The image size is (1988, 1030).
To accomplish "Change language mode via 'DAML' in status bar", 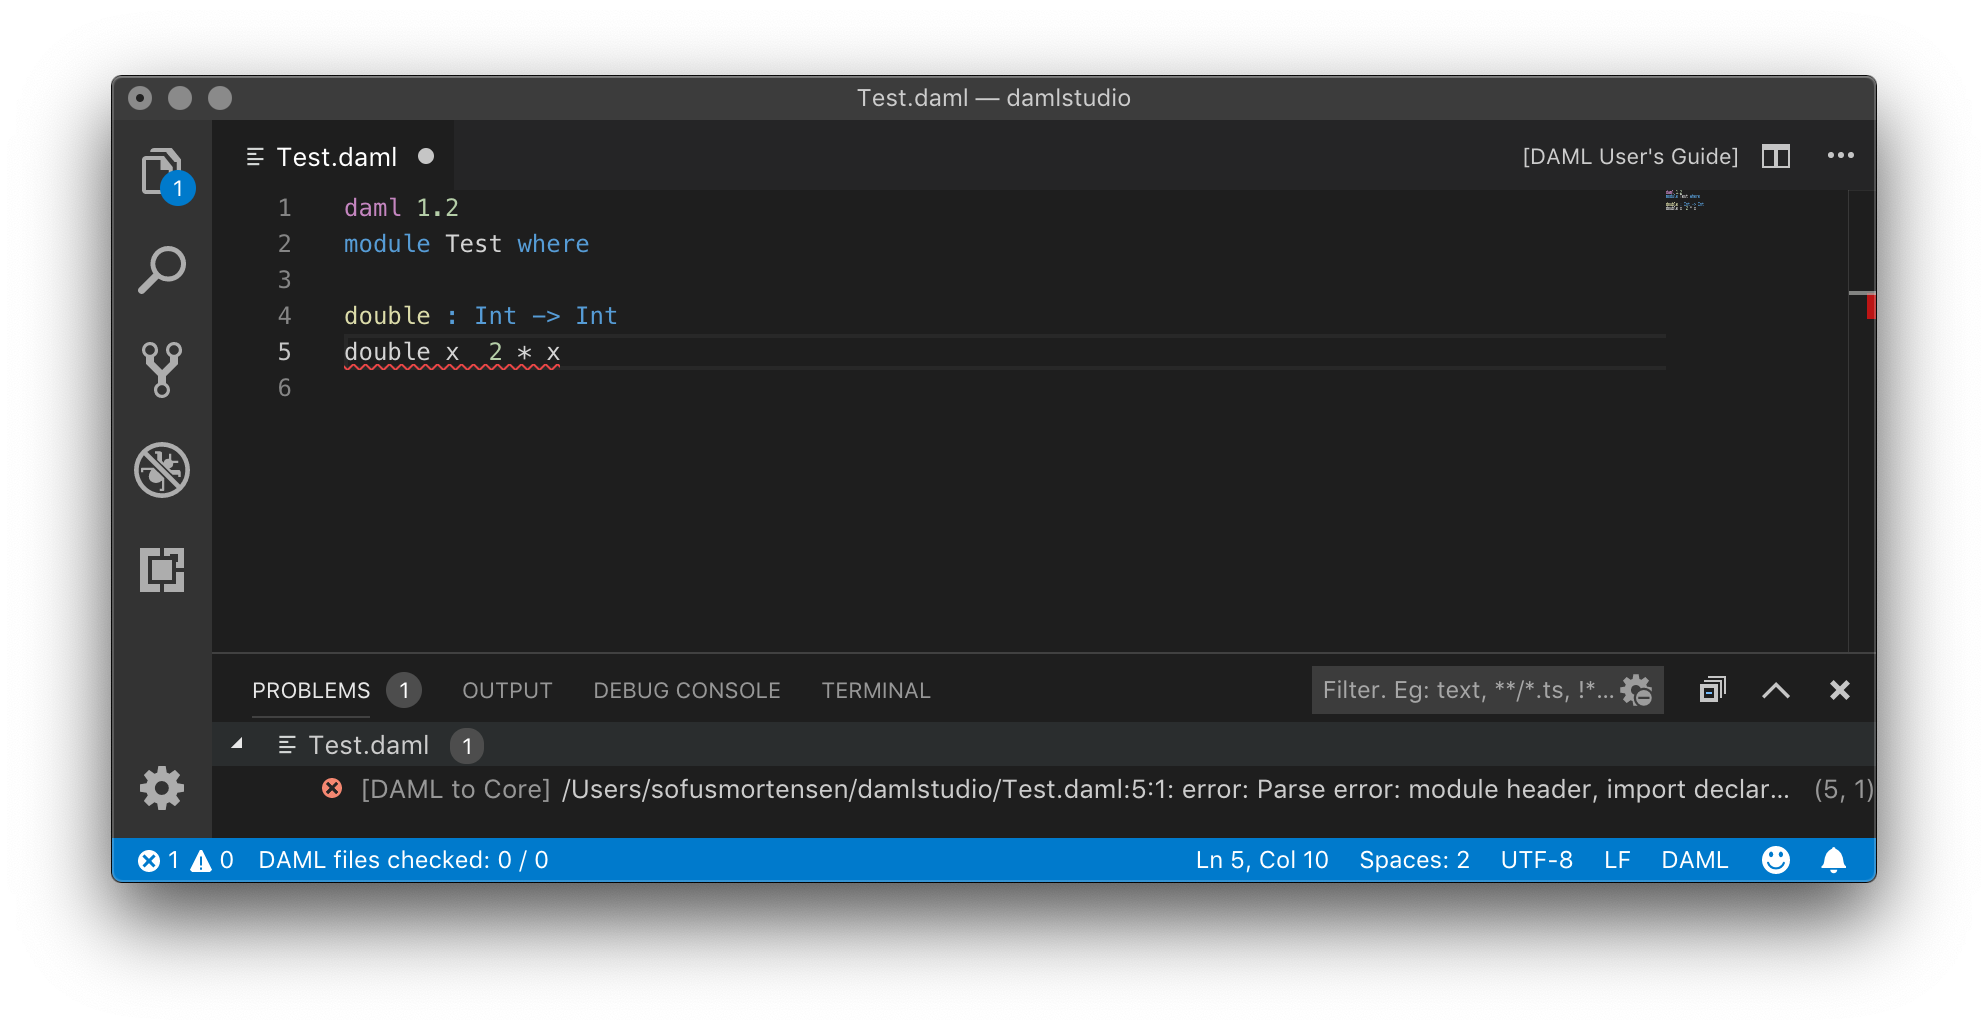I will (1694, 860).
